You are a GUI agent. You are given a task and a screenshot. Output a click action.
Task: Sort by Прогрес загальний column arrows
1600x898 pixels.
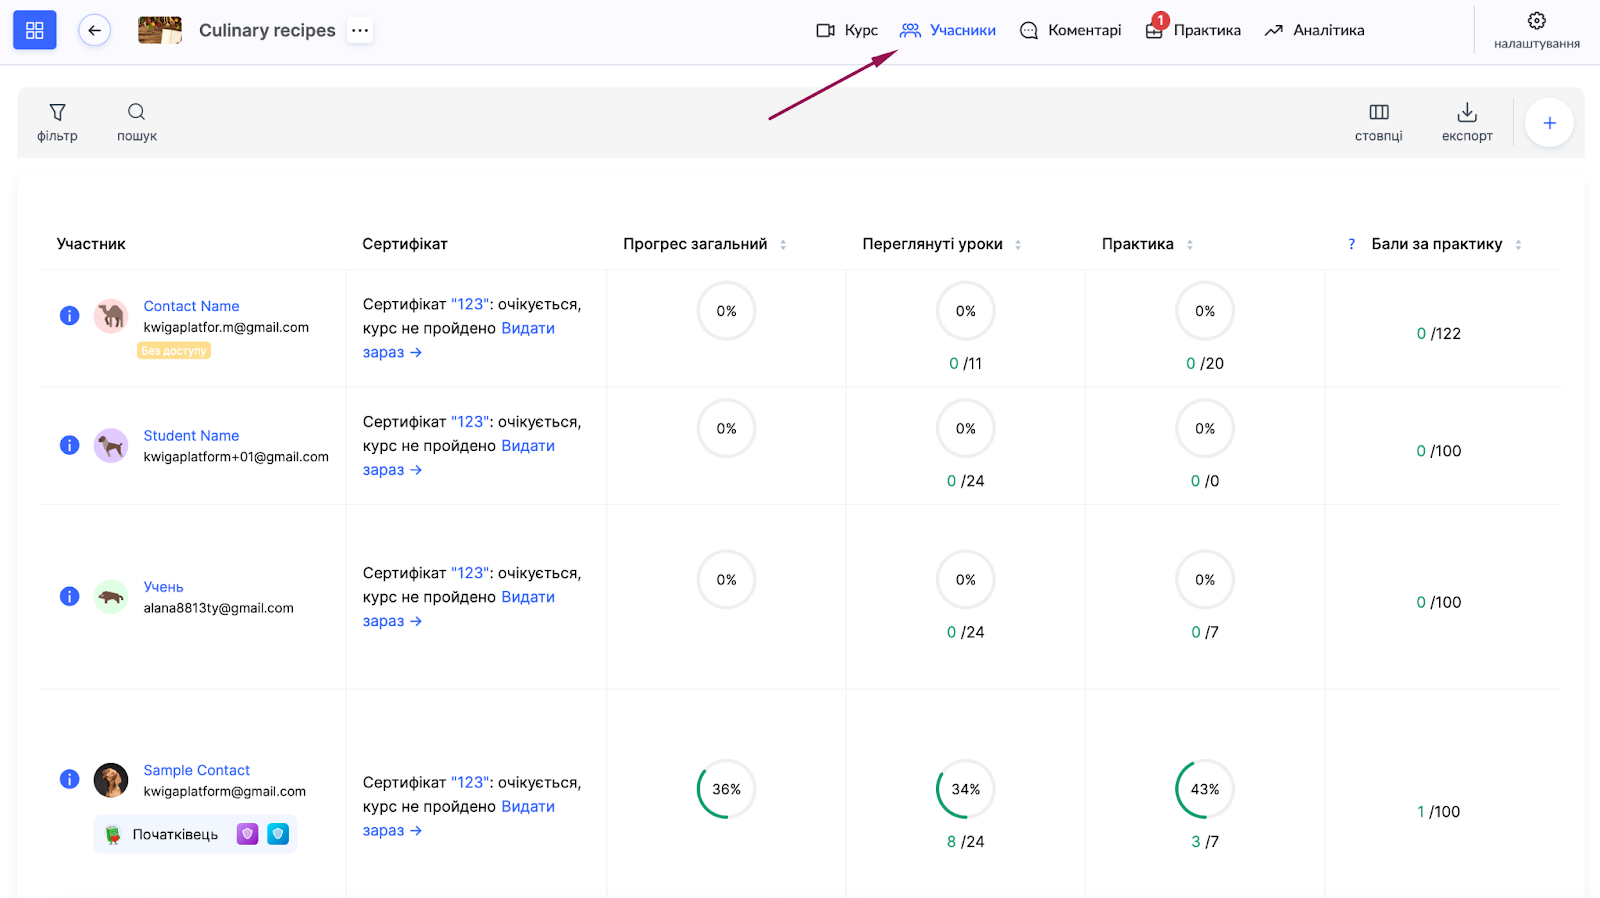pyautogui.click(x=783, y=245)
